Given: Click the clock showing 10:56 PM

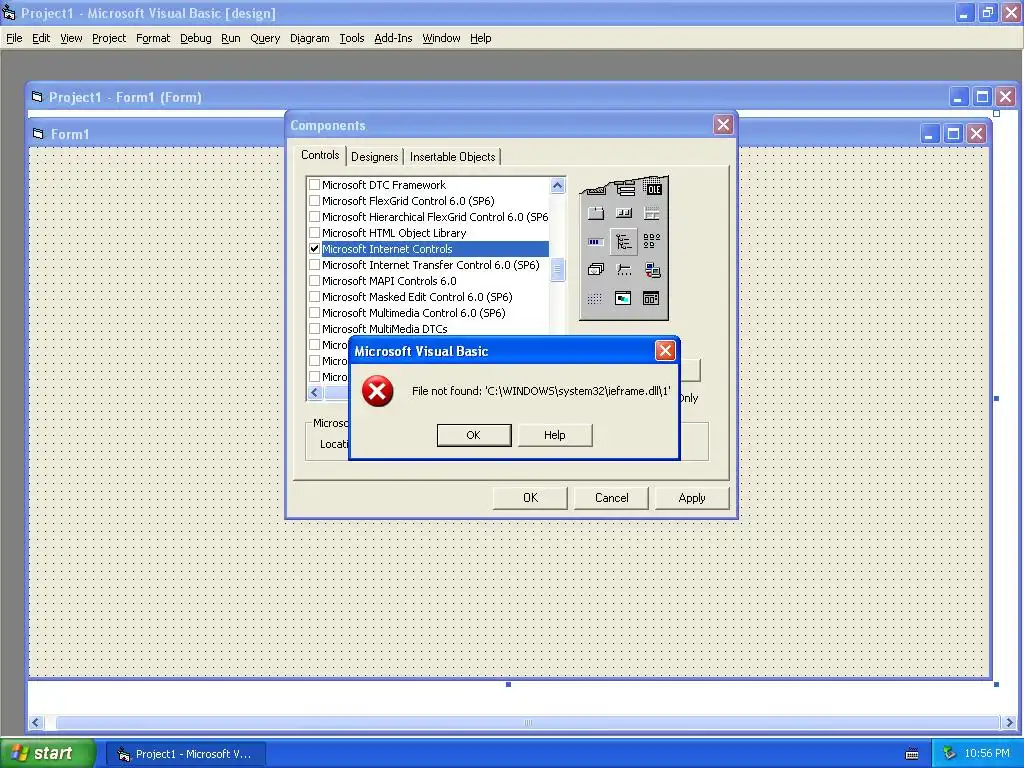Looking at the screenshot, I should [987, 754].
